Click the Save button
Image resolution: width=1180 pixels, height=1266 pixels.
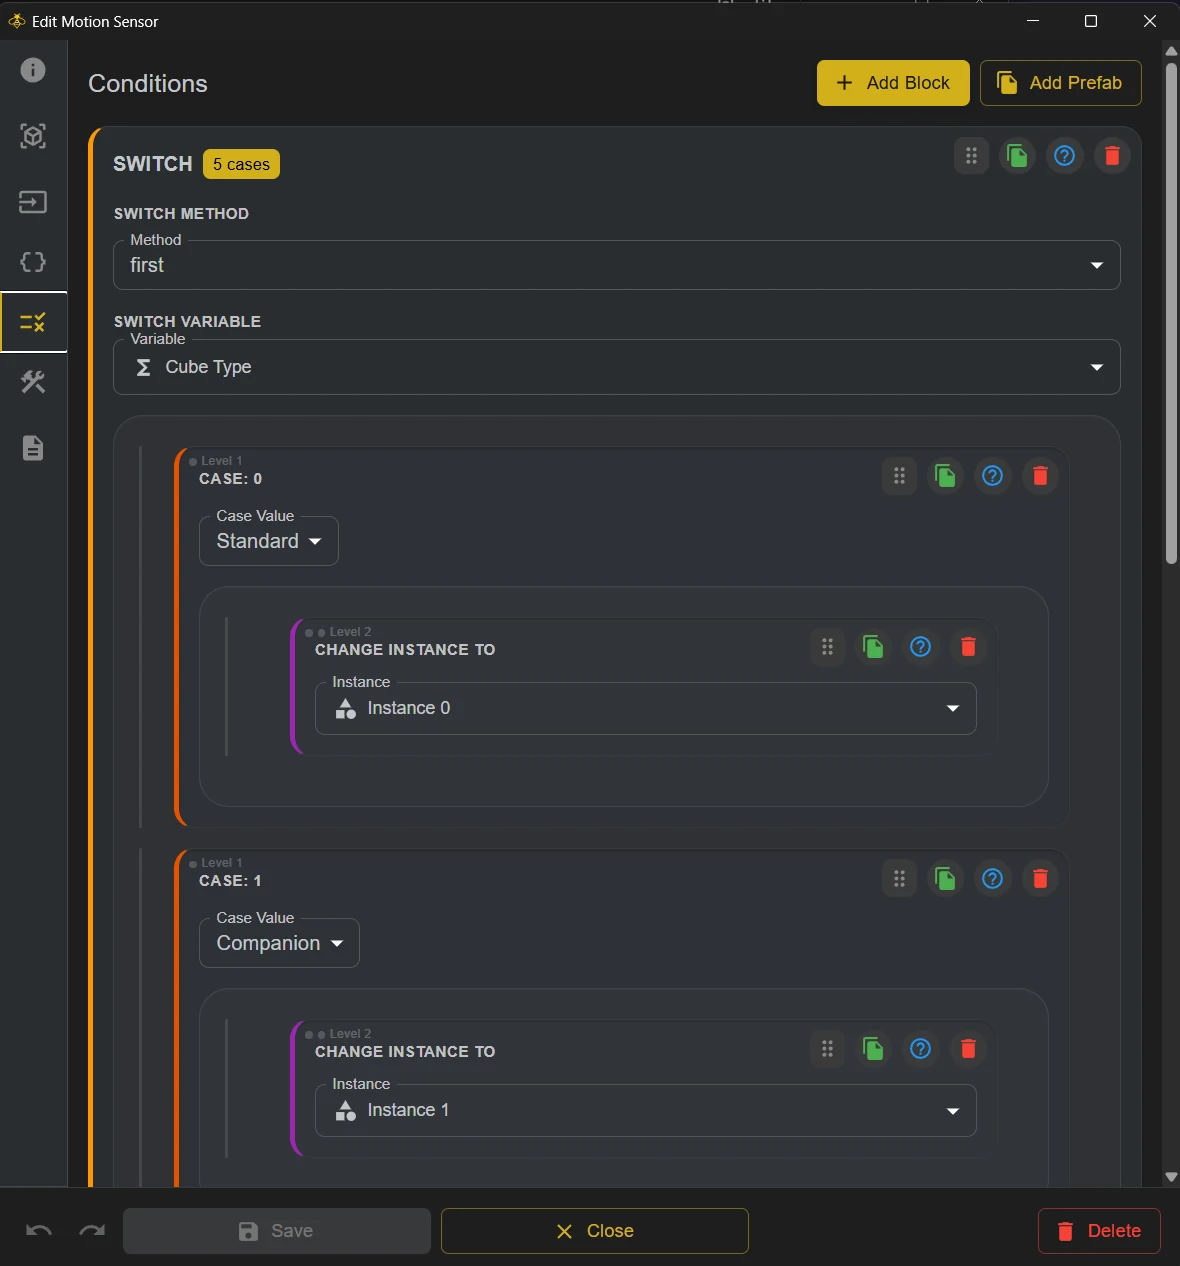pos(277,1231)
